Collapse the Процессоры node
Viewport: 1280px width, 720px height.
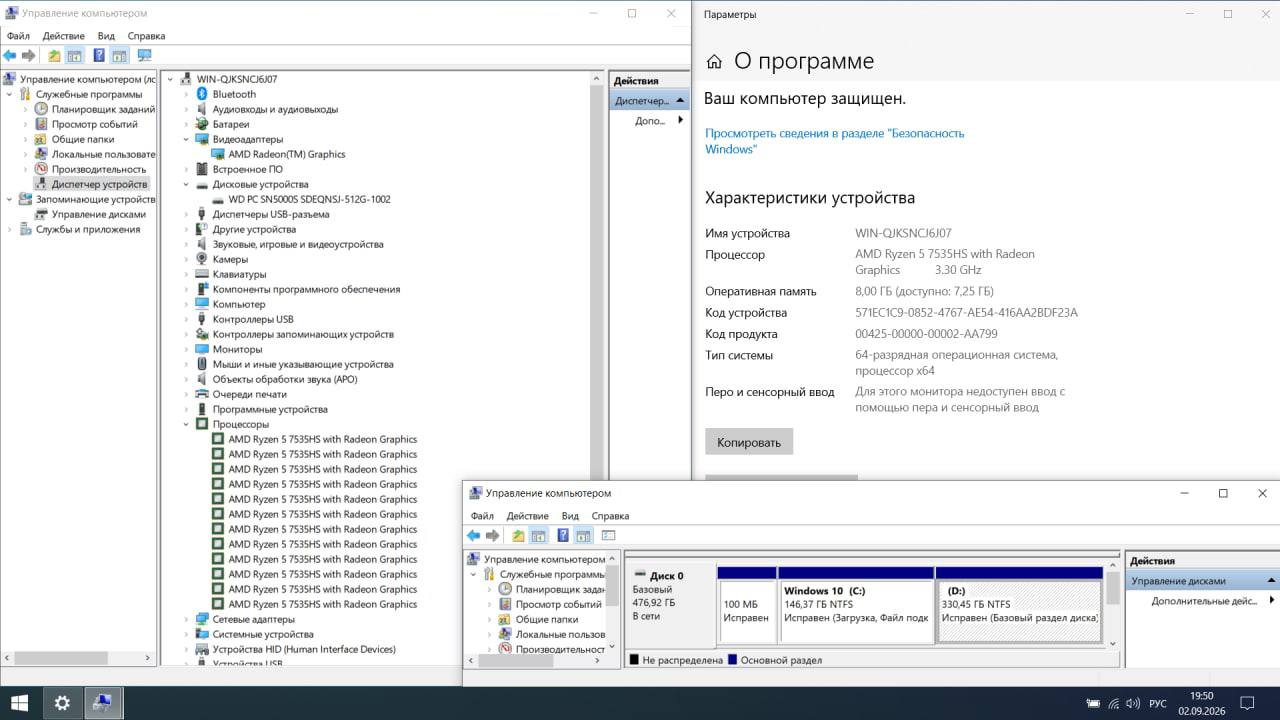click(x=186, y=424)
